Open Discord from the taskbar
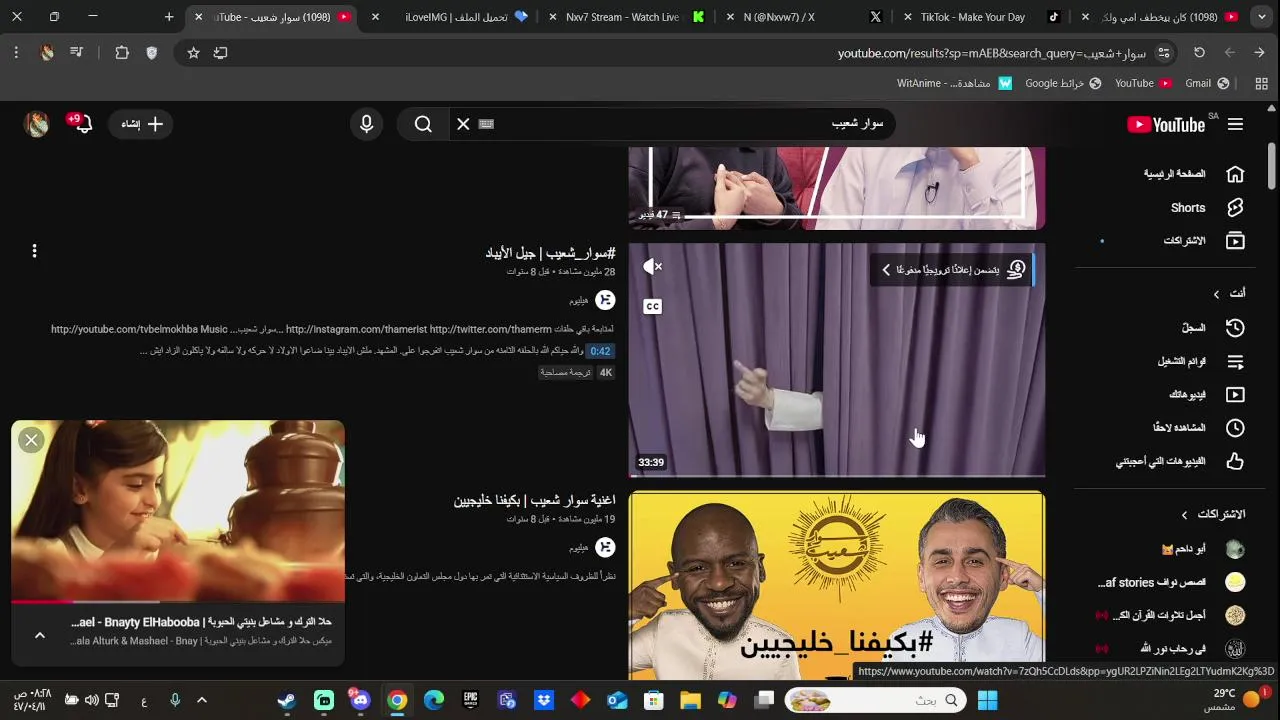 click(x=360, y=701)
